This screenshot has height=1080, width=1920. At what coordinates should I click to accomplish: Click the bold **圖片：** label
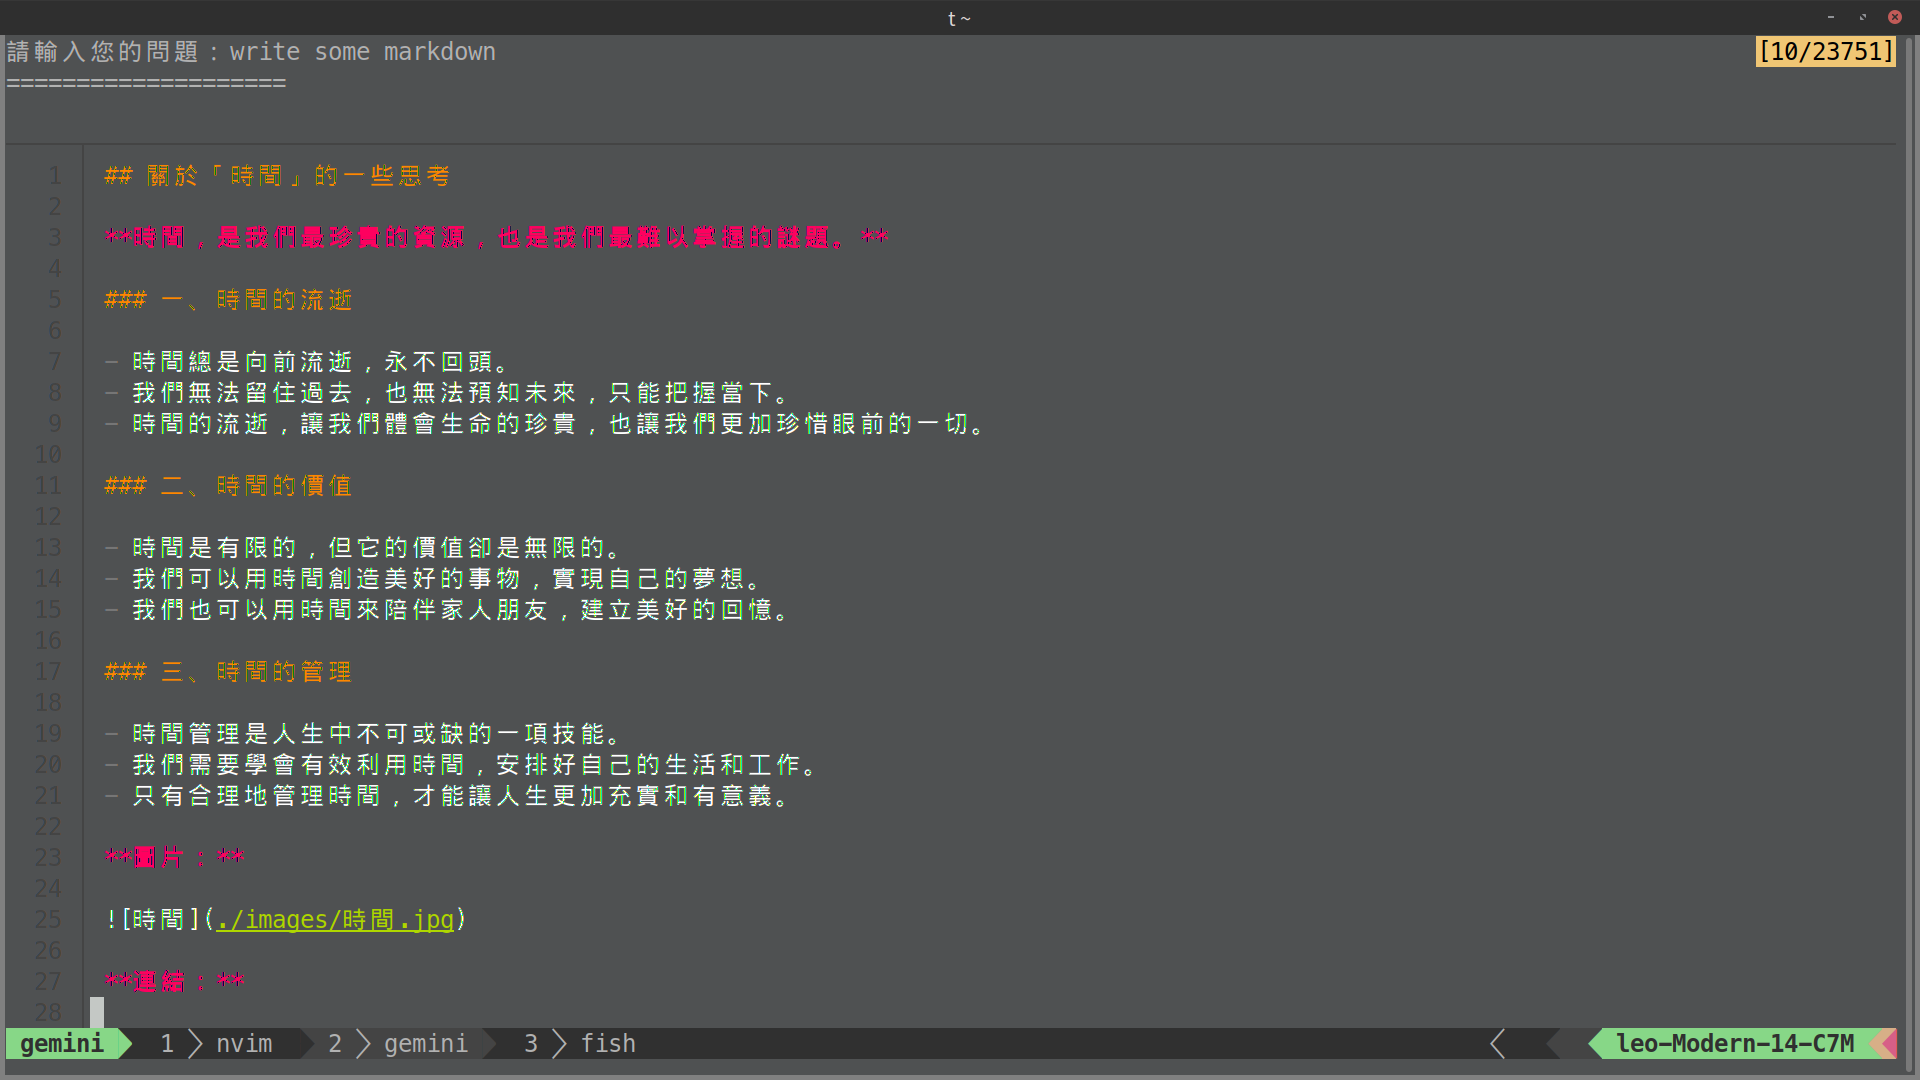click(x=174, y=857)
